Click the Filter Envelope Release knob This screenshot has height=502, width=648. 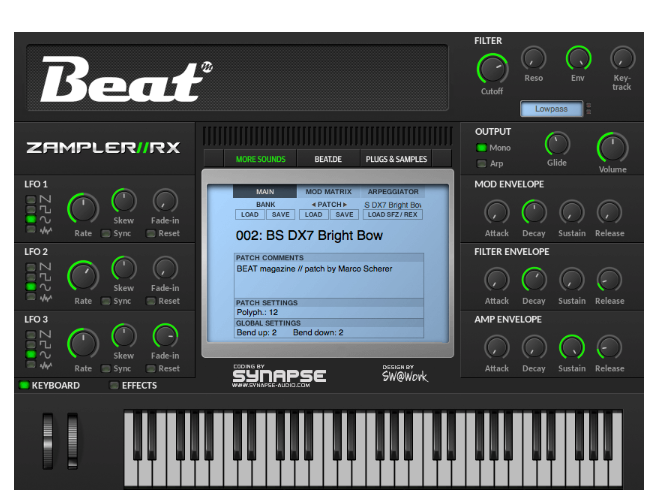(x=610, y=280)
